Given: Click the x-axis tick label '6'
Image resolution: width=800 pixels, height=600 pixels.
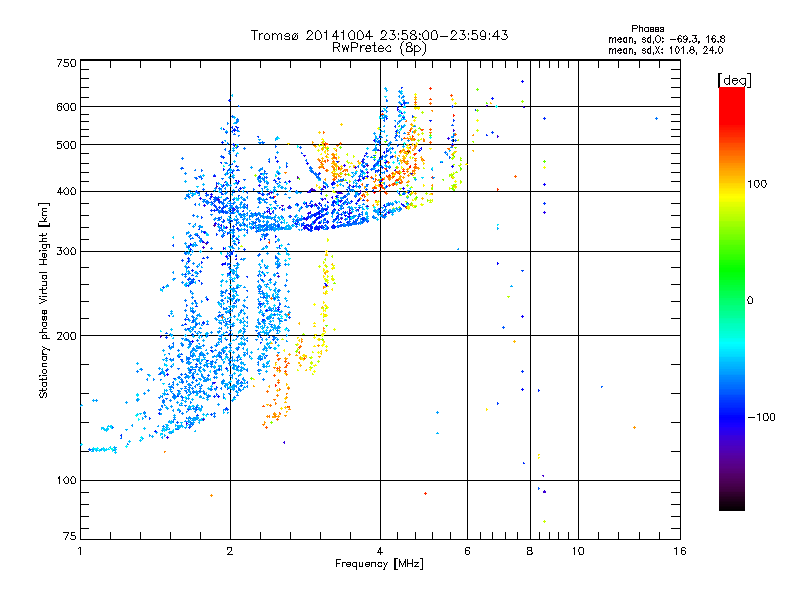Looking at the screenshot, I should [467, 551].
